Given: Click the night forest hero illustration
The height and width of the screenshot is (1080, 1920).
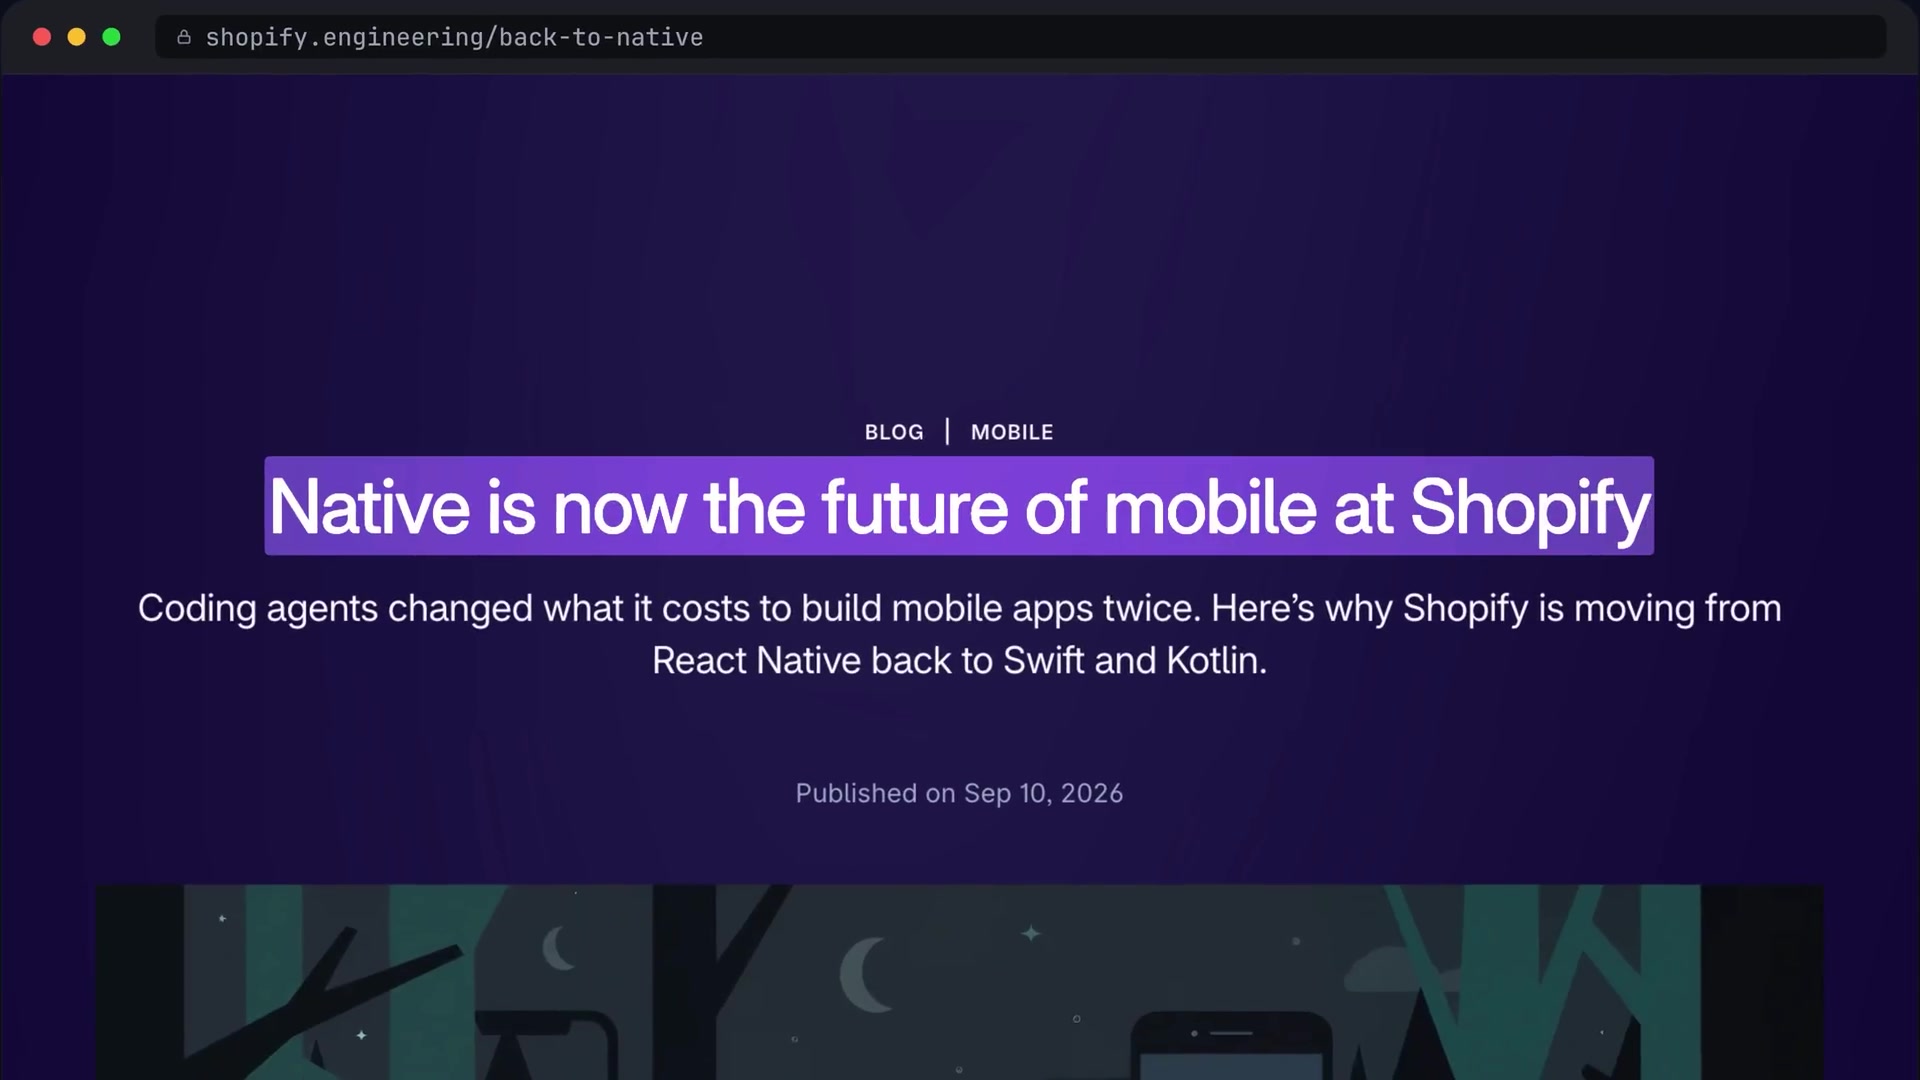Looking at the screenshot, I should (959, 982).
